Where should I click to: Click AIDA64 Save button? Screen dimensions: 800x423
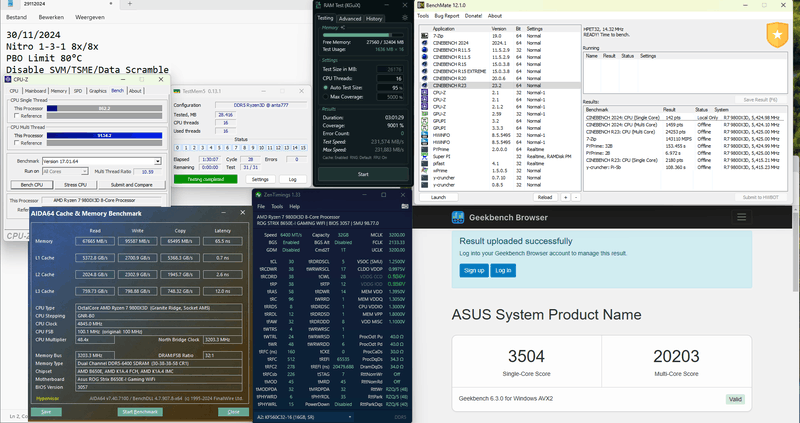(46, 412)
